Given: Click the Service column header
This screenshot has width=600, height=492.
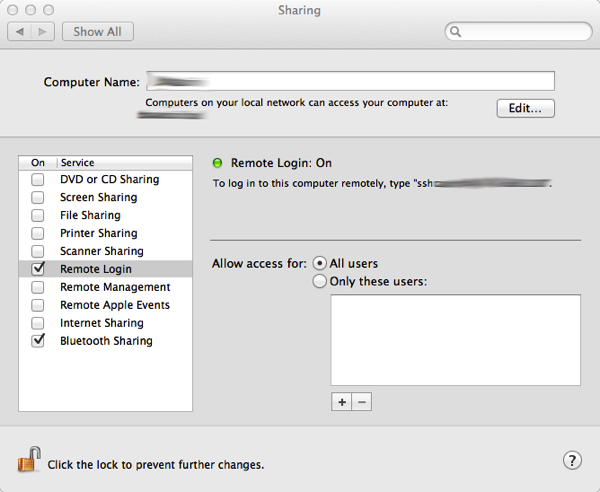Looking at the screenshot, I should coord(125,163).
